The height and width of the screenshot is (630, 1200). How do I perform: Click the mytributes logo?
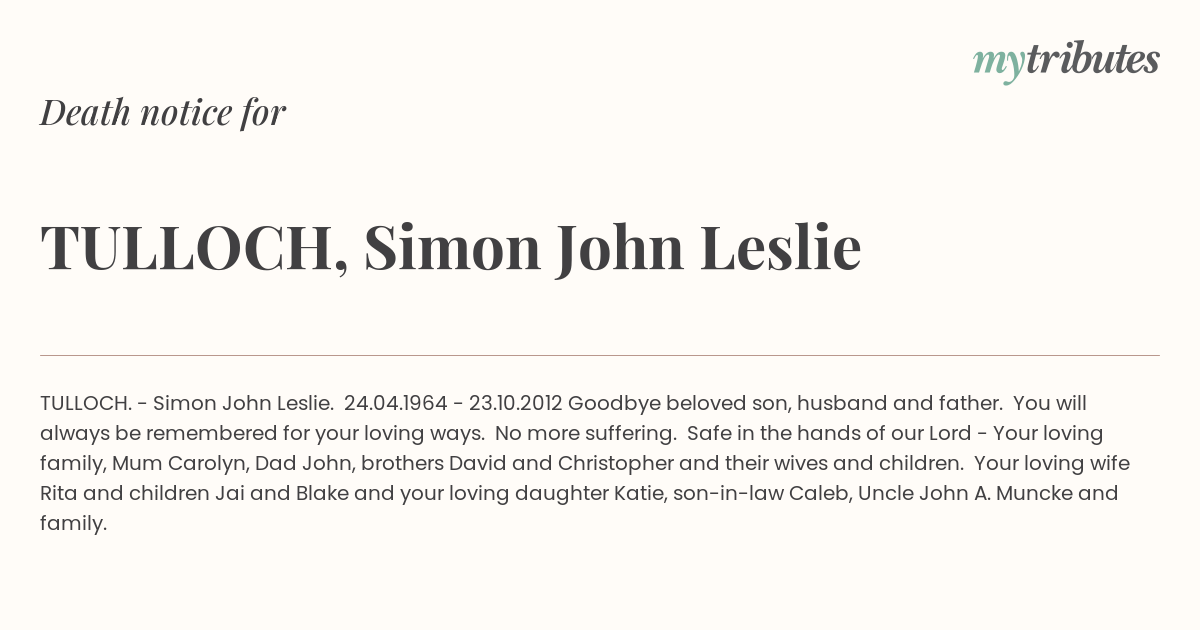[x=1066, y=62]
